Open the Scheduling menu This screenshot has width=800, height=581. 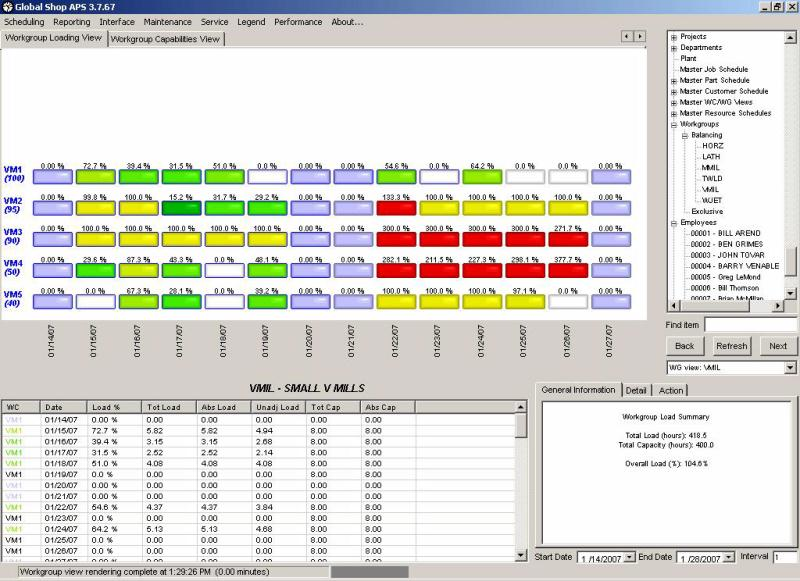coord(24,22)
